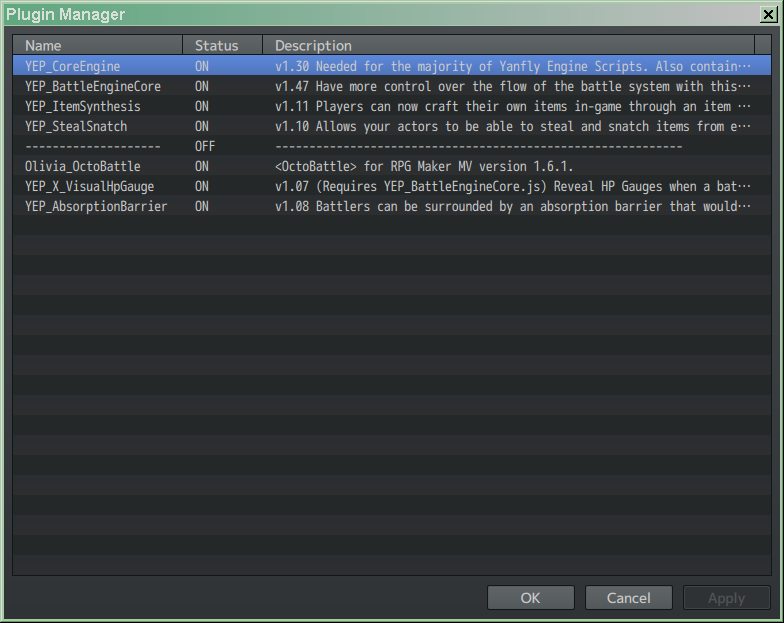Viewport: 784px width, 623px height.
Task: Click ON status of YEP_StealSnatch
Action: 202,126
